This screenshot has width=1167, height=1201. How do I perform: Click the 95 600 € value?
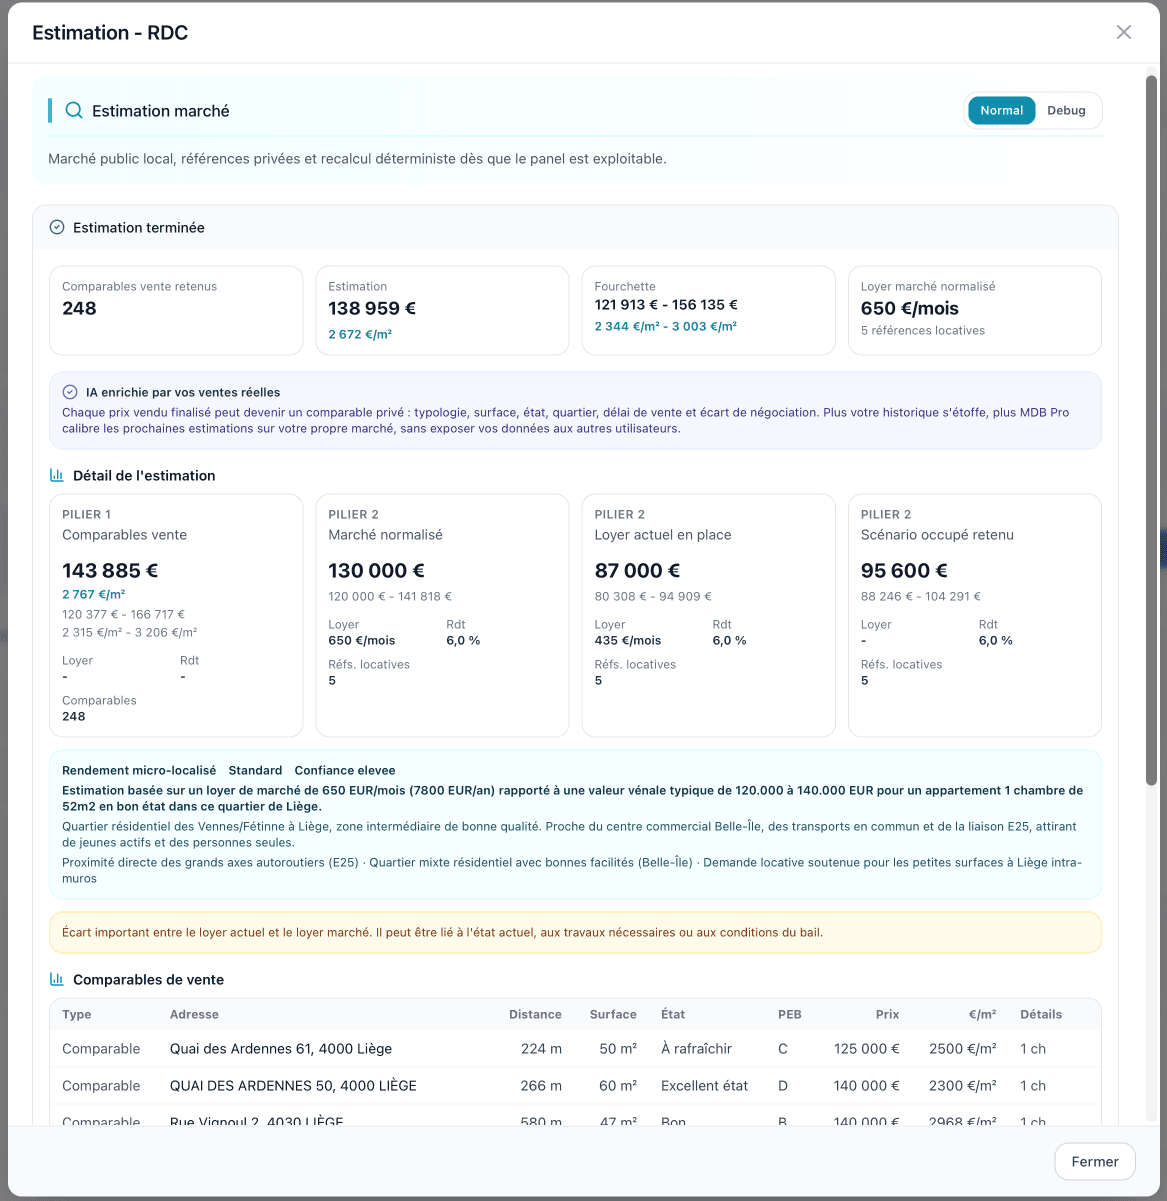[x=904, y=570]
